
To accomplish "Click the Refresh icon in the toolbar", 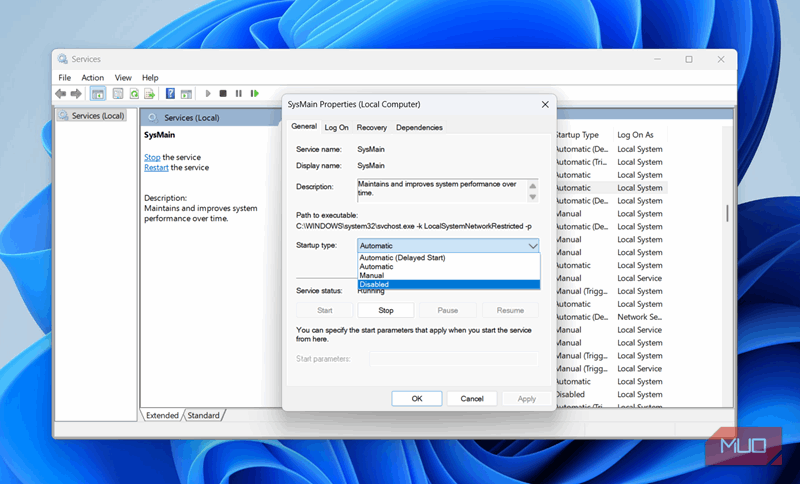I will [133, 93].
